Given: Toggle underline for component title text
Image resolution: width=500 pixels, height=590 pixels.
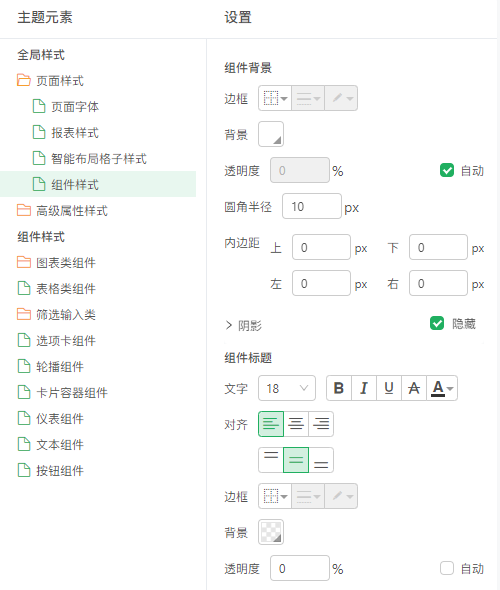Looking at the screenshot, I should [x=389, y=388].
